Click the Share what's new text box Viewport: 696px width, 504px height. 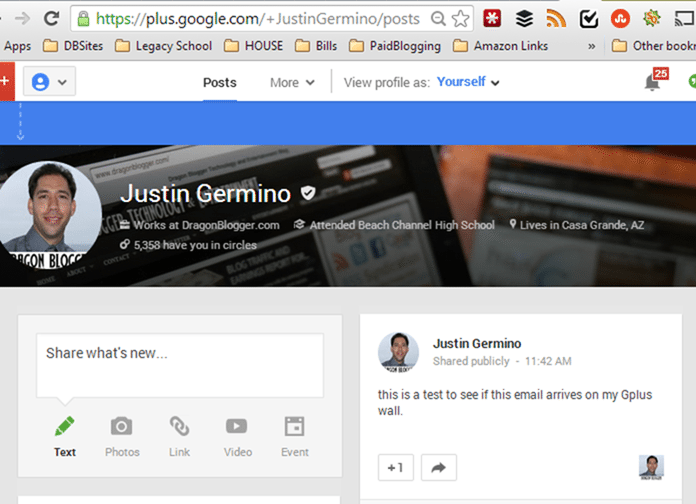180,365
